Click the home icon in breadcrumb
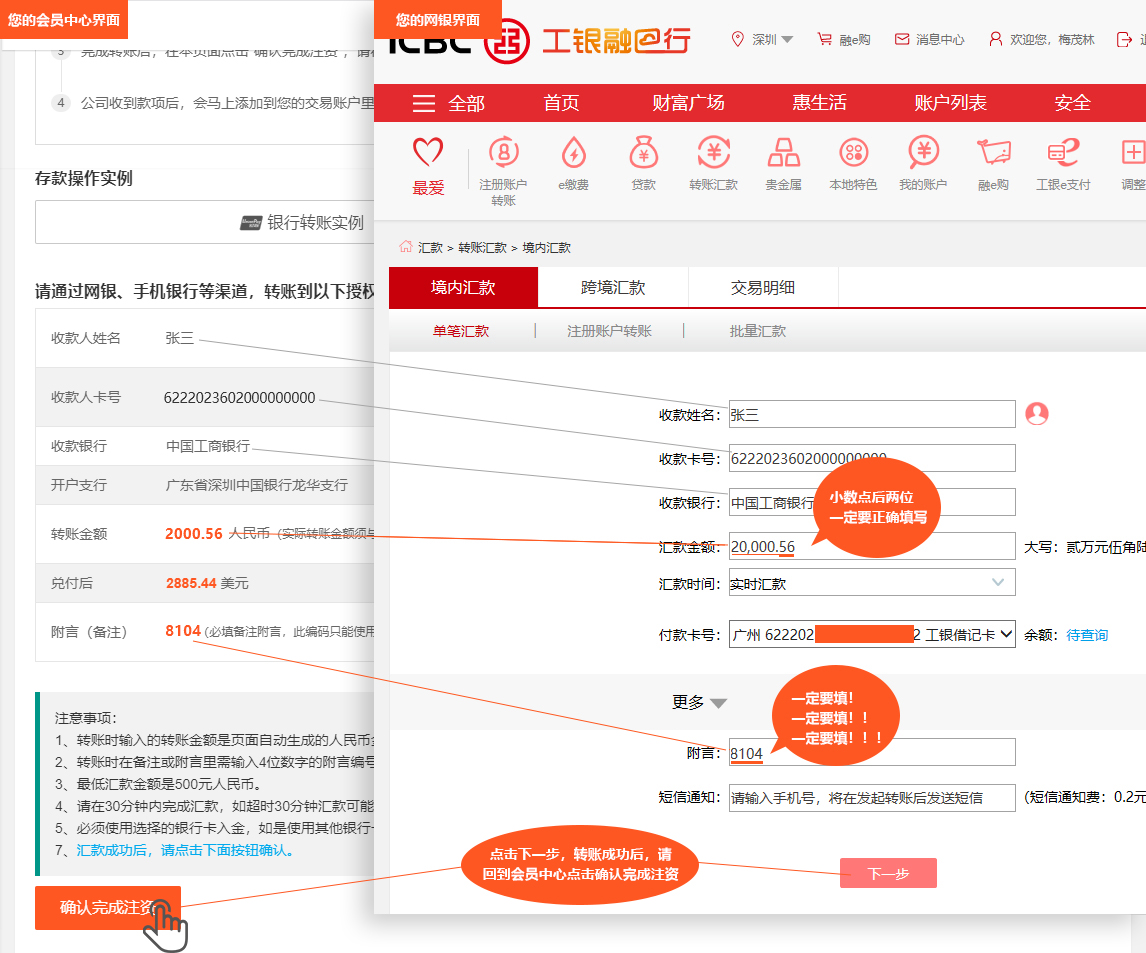This screenshot has height=953, width=1146. pos(406,247)
